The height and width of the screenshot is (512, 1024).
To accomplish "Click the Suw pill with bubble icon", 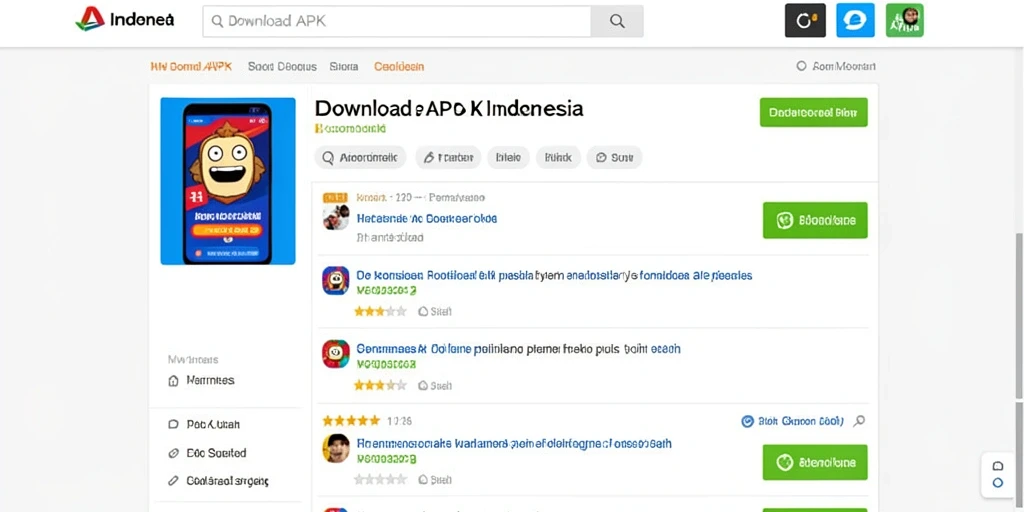I will [x=615, y=157].
